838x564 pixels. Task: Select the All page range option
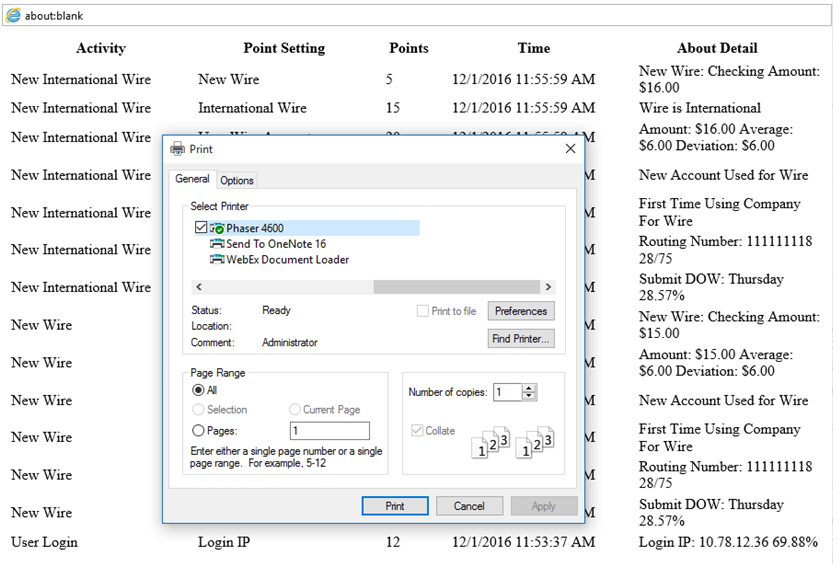pos(198,390)
